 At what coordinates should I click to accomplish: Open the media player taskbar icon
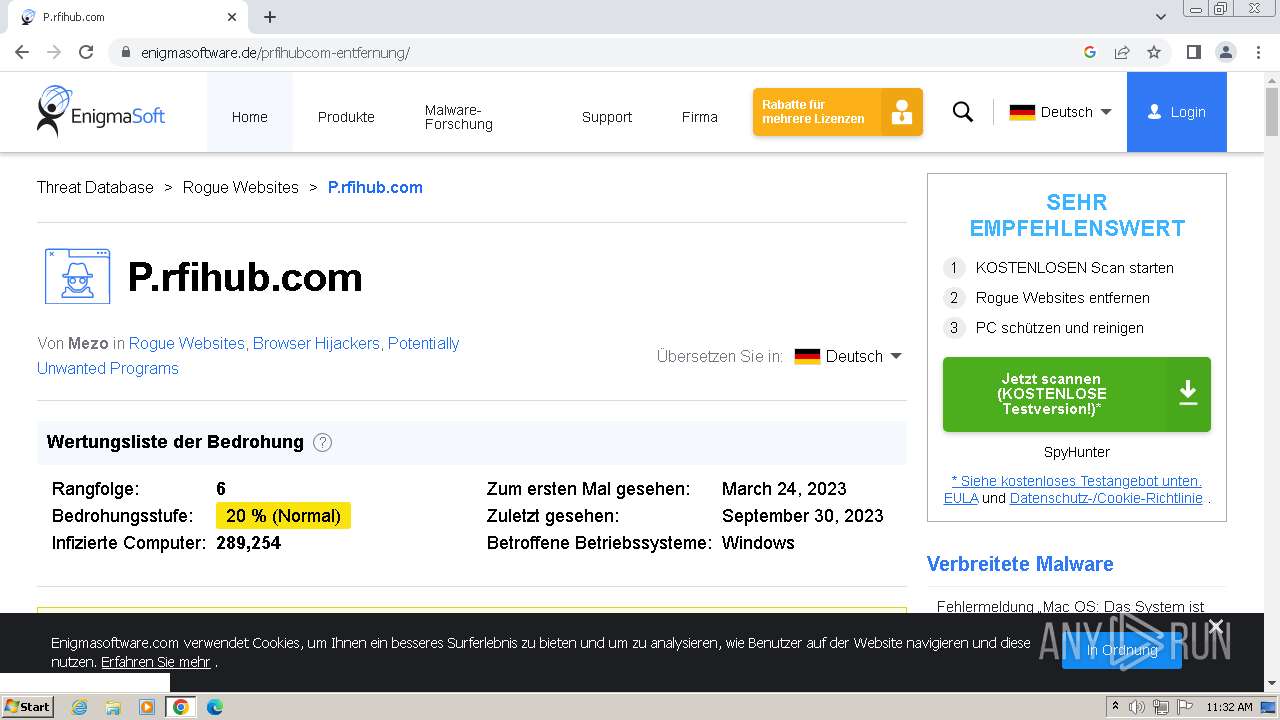pos(147,707)
